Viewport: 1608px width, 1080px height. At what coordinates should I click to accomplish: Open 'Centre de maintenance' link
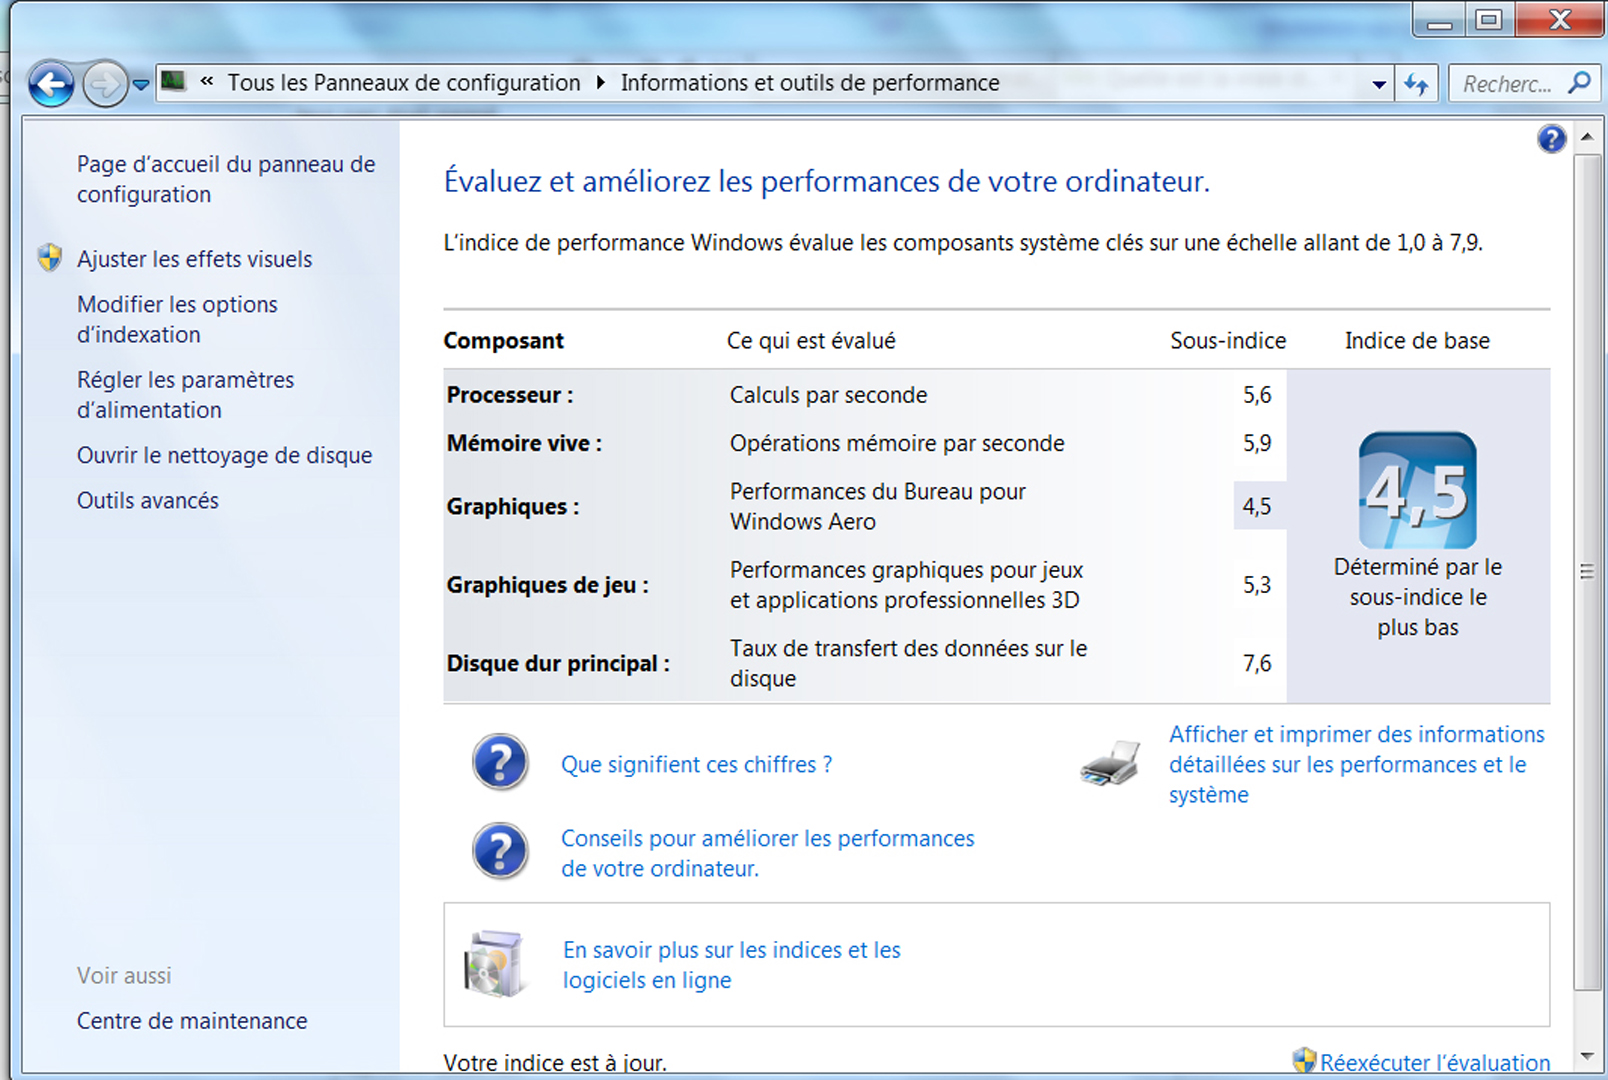pos(192,1021)
